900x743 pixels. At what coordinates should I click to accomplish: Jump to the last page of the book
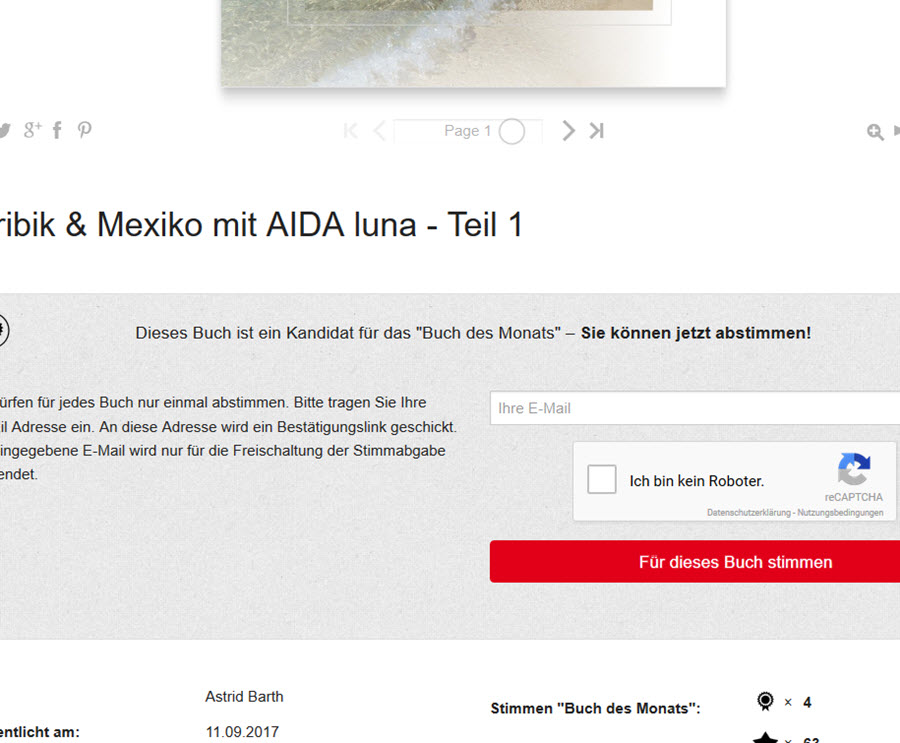tap(596, 130)
